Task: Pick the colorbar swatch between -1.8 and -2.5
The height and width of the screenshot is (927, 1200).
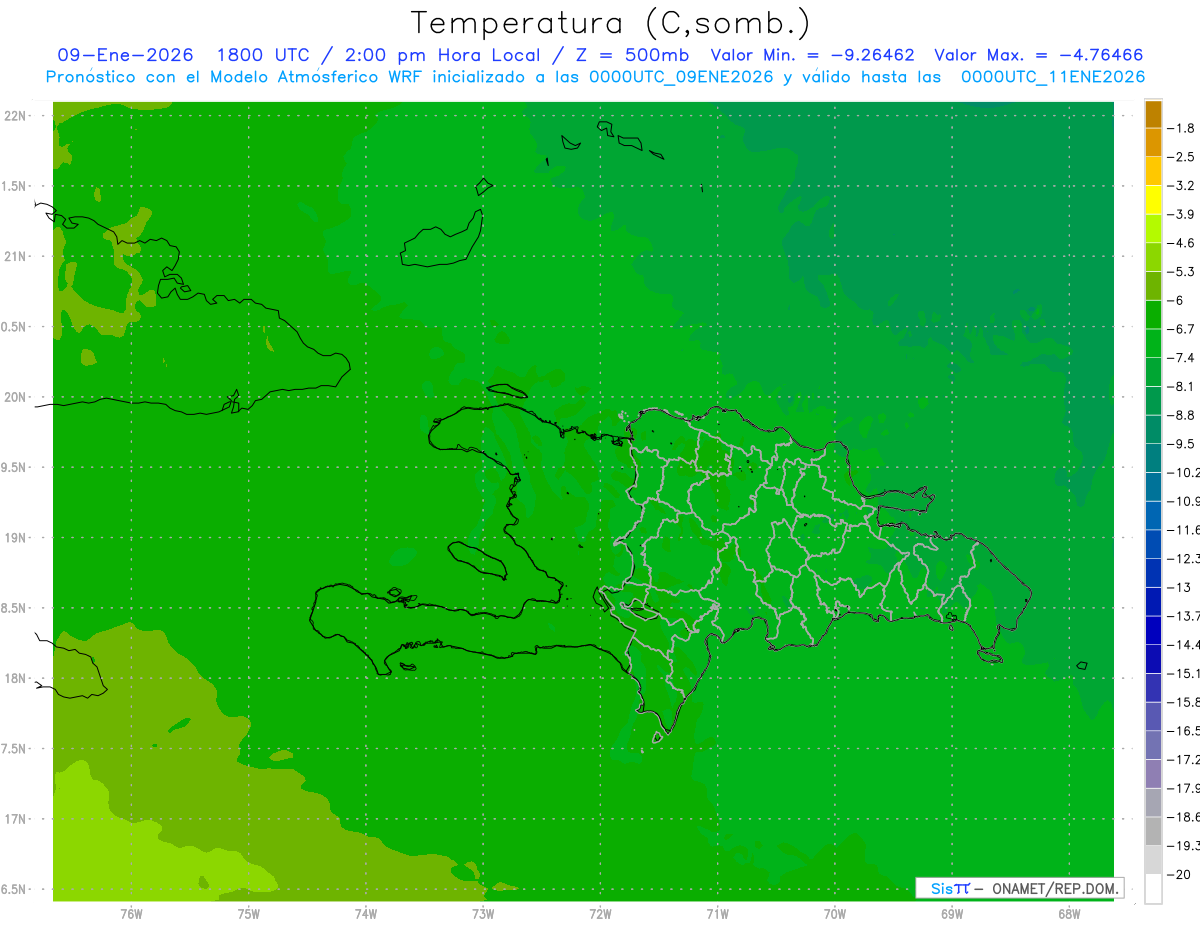Action: click(1153, 142)
